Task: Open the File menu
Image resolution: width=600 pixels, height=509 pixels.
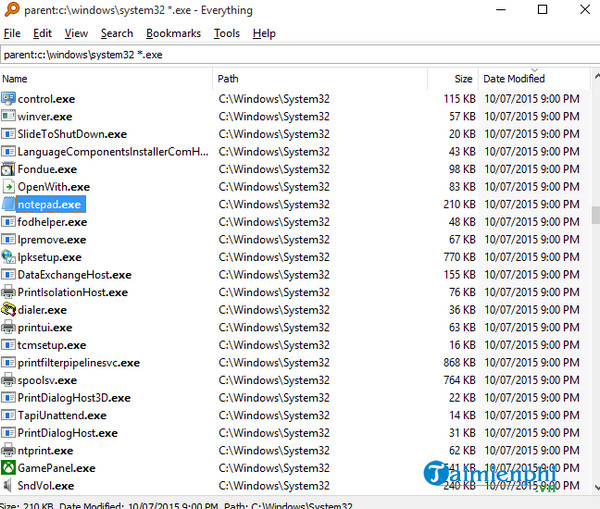Action: pyautogui.click(x=12, y=33)
